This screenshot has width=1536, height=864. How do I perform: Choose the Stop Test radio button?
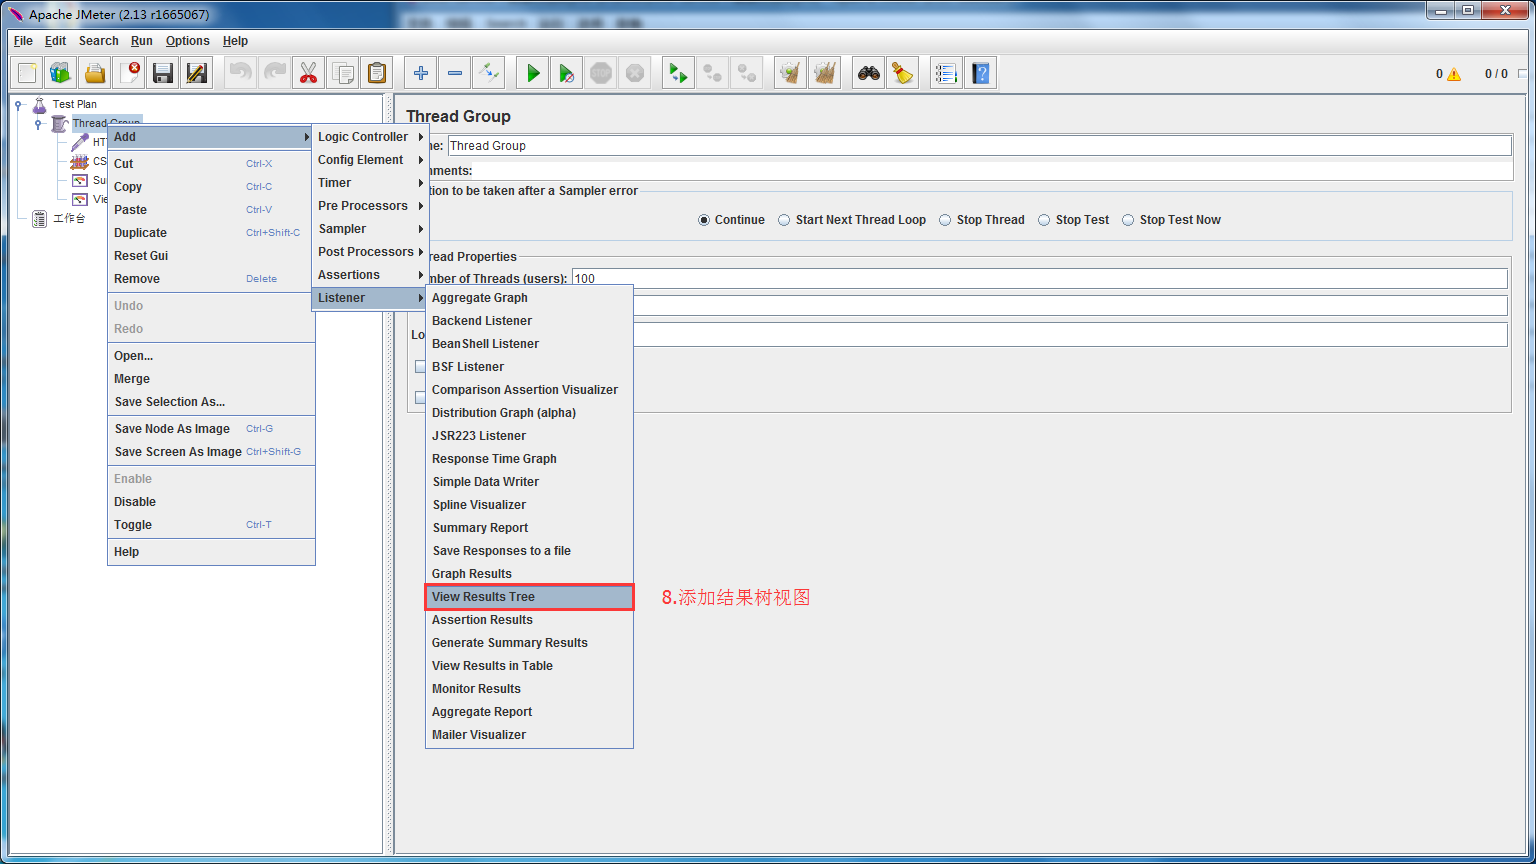1044,220
